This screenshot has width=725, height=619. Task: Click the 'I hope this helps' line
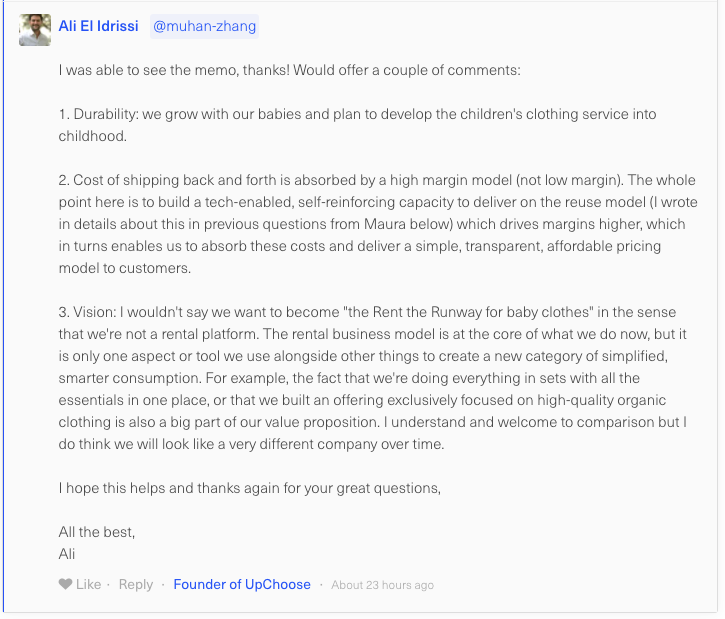click(x=250, y=488)
